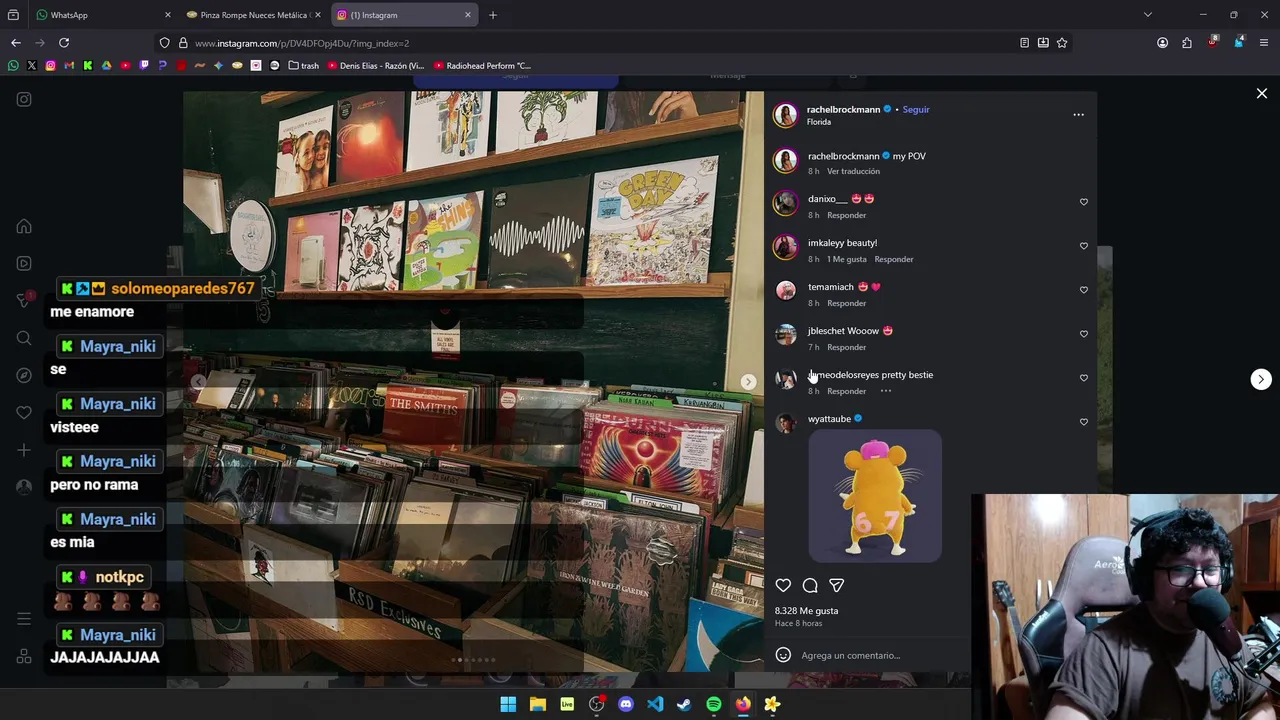Open wyattaube's dancing sticker
Viewport: 1280px width, 720px height.
(875, 496)
